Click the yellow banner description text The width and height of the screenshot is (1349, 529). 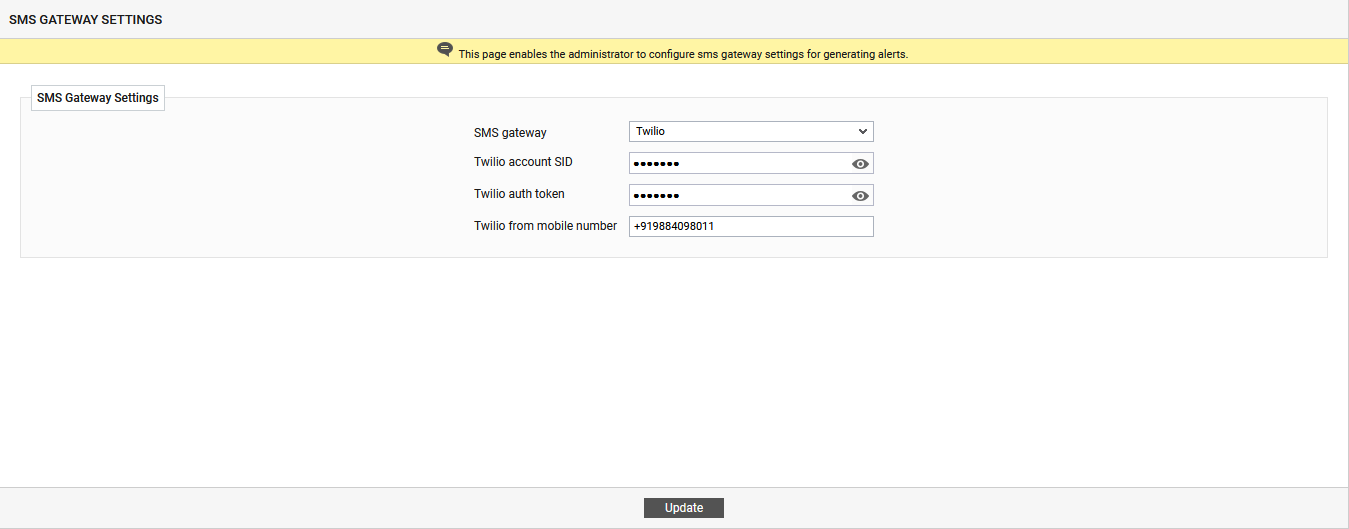pos(683,55)
